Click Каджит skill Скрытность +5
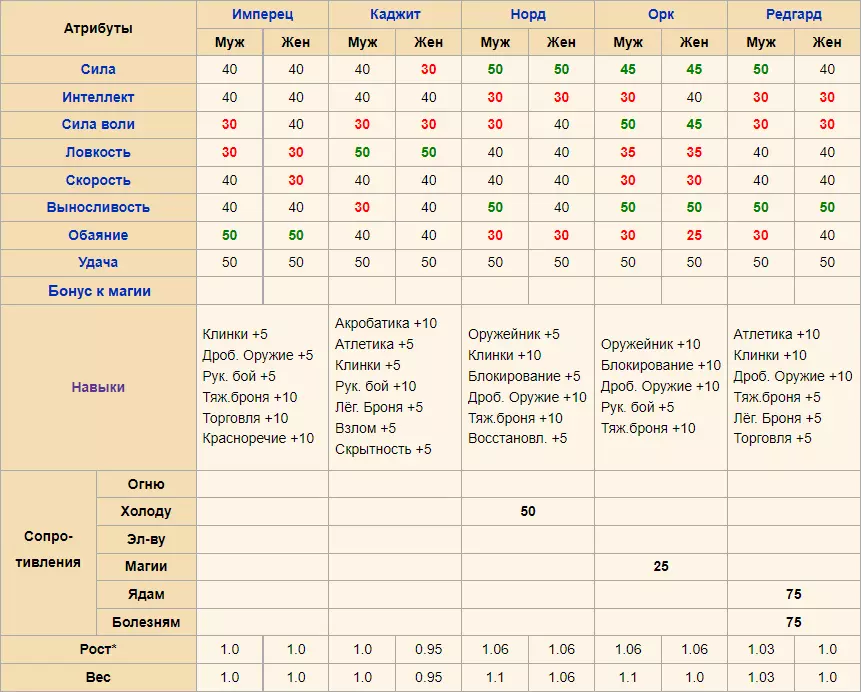The height and width of the screenshot is (692, 861). (383, 449)
